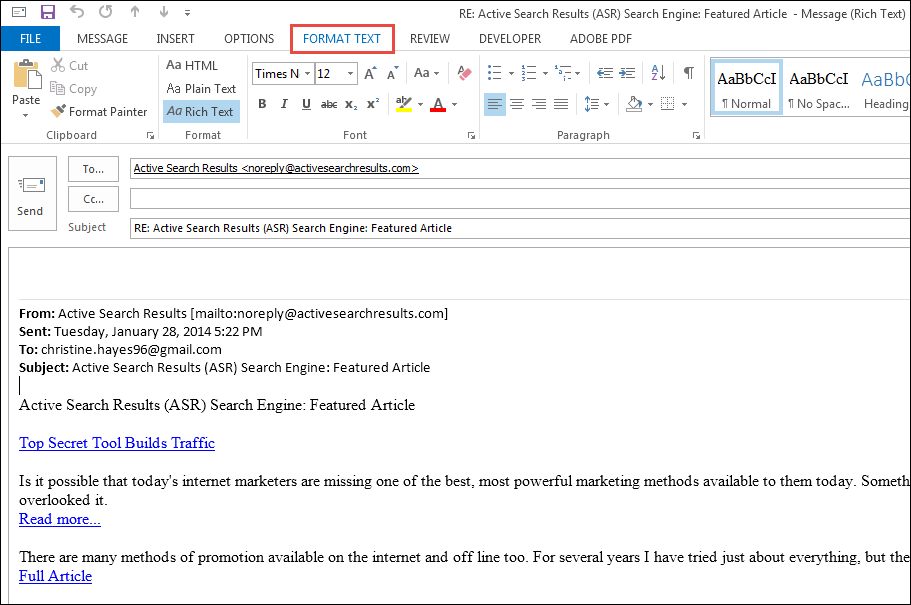
Task: Open the Paragraph dialog launcher
Action: pyautogui.click(x=696, y=135)
